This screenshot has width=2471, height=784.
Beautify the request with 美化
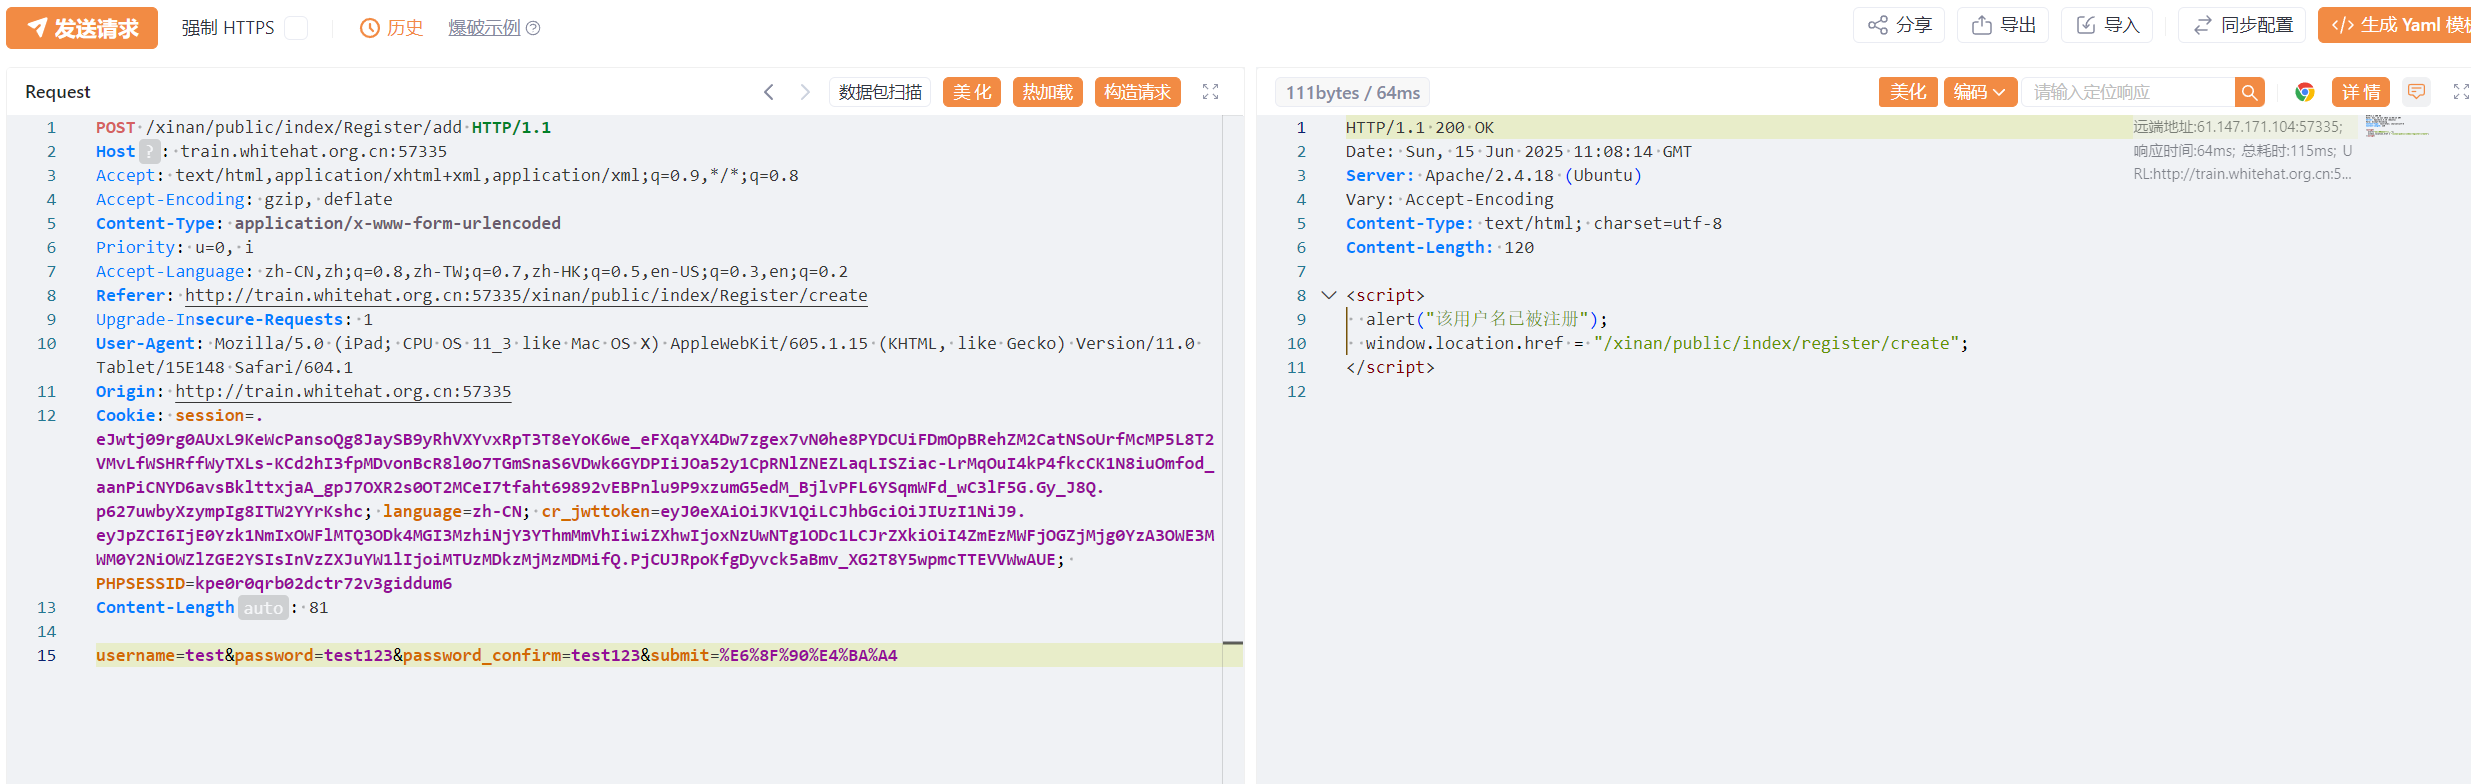pyautogui.click(x=972, y=92)
